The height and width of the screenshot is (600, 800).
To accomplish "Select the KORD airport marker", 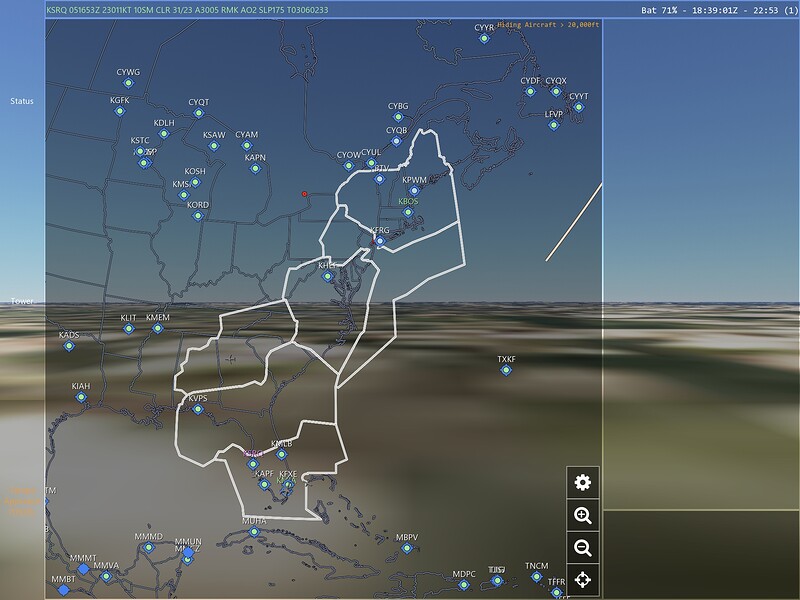I will point(198,216).
